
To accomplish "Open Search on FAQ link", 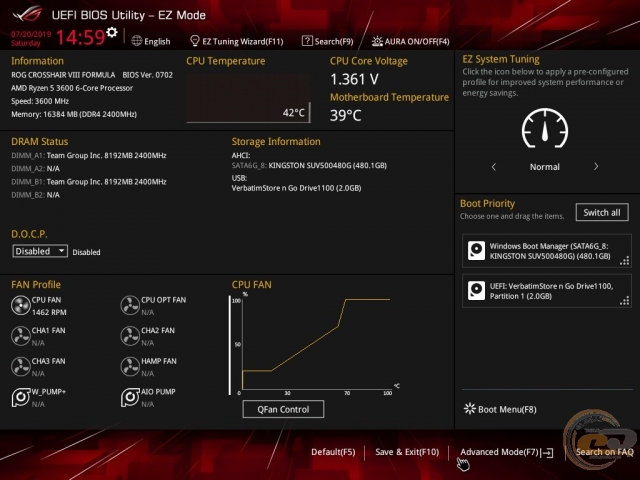I will [604, 452].
